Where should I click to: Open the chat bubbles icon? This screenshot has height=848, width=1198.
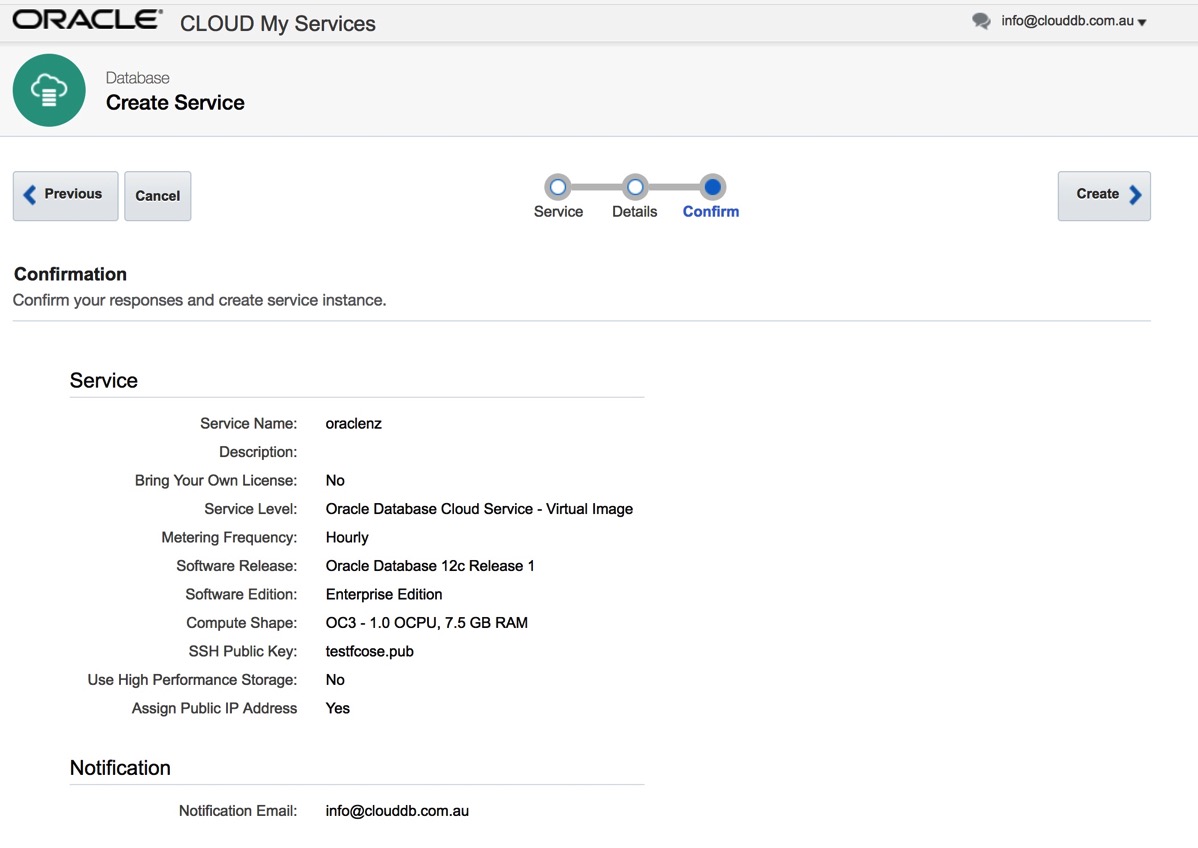click(x=981, y=21)
